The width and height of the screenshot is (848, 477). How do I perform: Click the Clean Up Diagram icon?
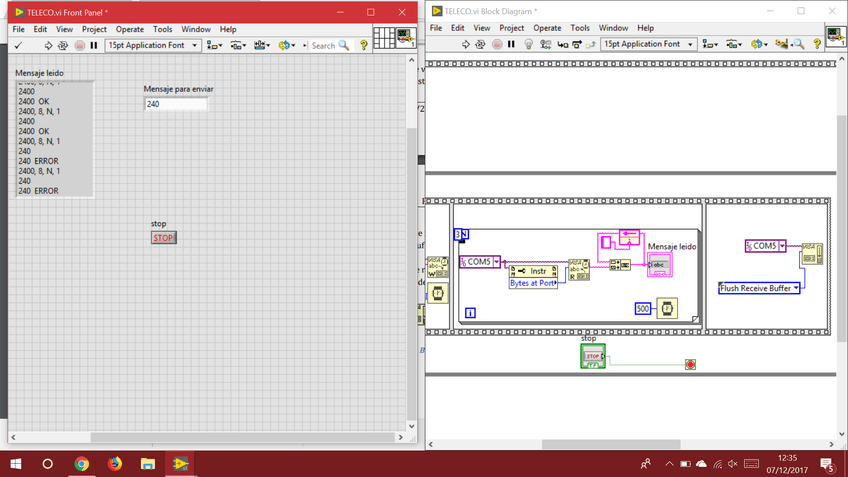click(x=783, y=44)
